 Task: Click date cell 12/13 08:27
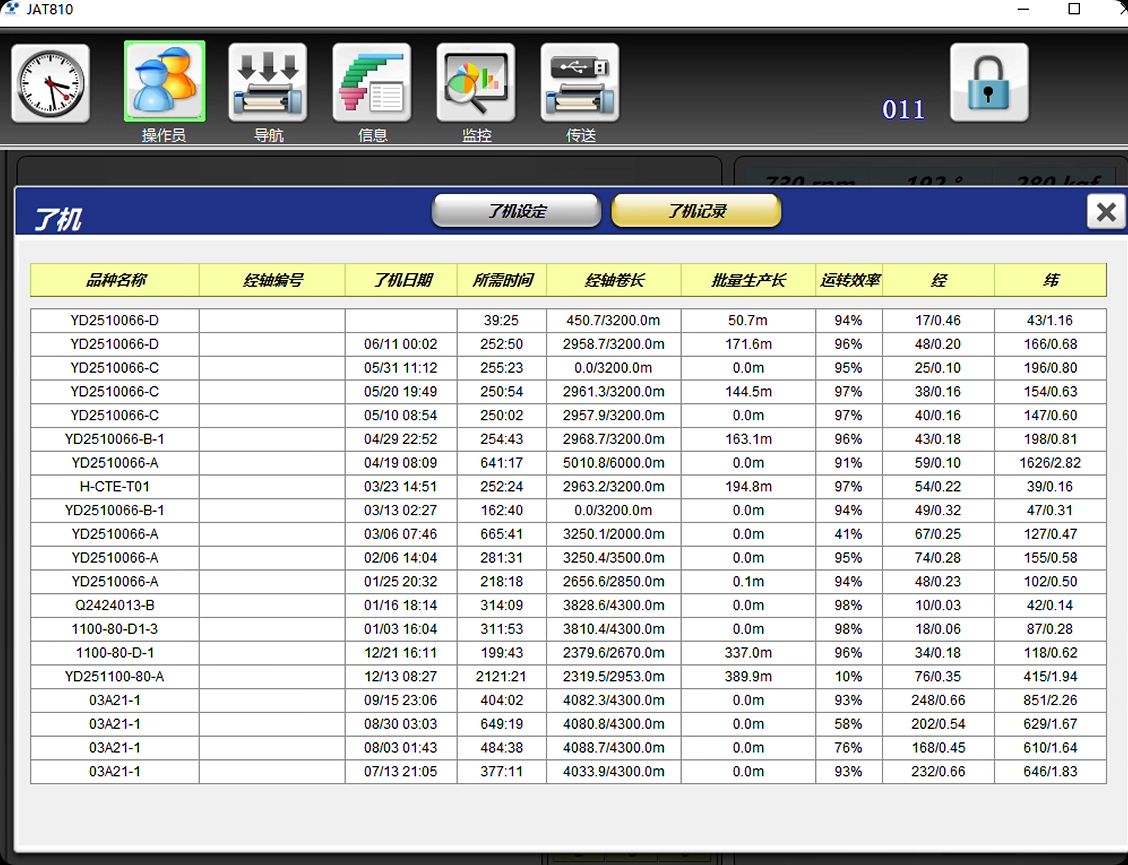(x=401, y=676)
